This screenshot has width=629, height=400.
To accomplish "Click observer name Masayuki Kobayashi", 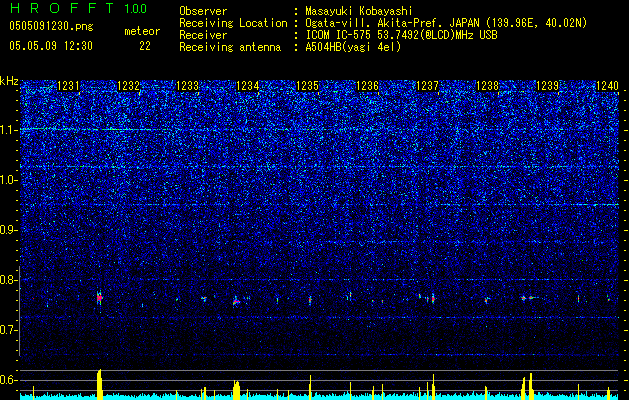I will point(359,11).
